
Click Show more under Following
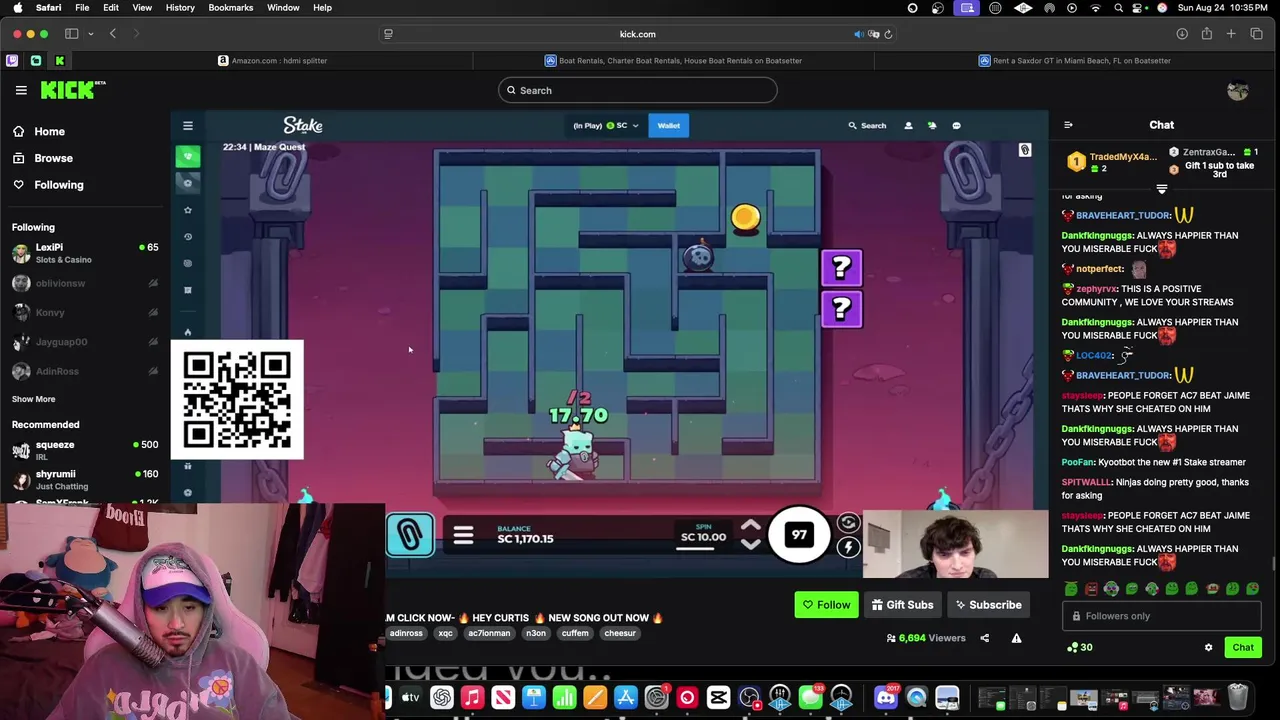[x=34, y=399]
